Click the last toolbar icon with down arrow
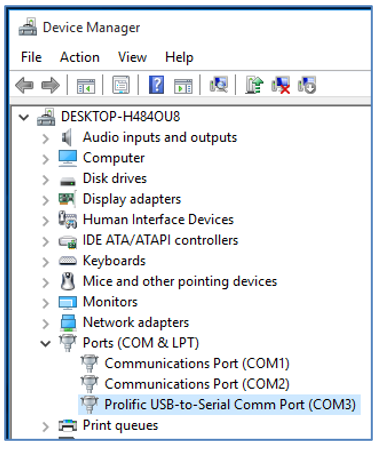Viewport: 378px width, 449px height. pos(307,85)
